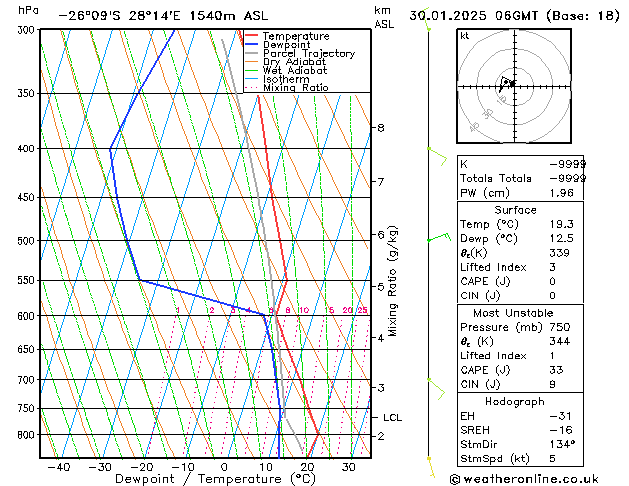Click the 'Most Unstable' section heading

[x=513, y=313]
